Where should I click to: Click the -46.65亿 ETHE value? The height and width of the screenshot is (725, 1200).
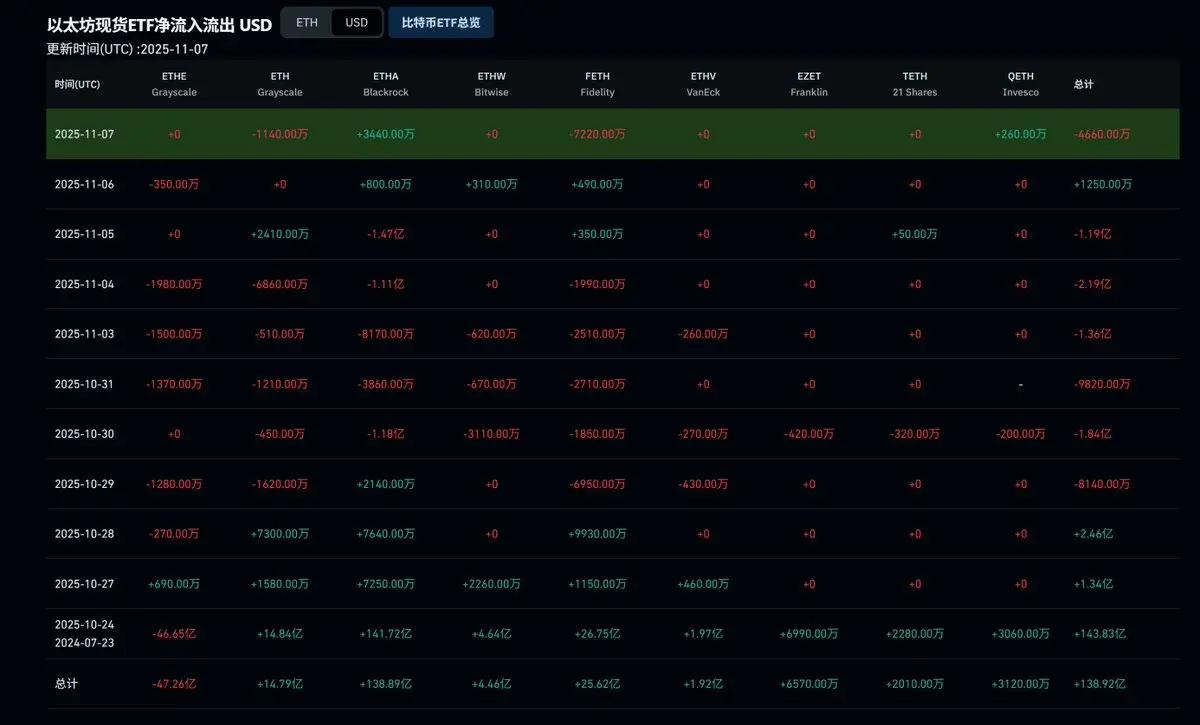(174, 634)
